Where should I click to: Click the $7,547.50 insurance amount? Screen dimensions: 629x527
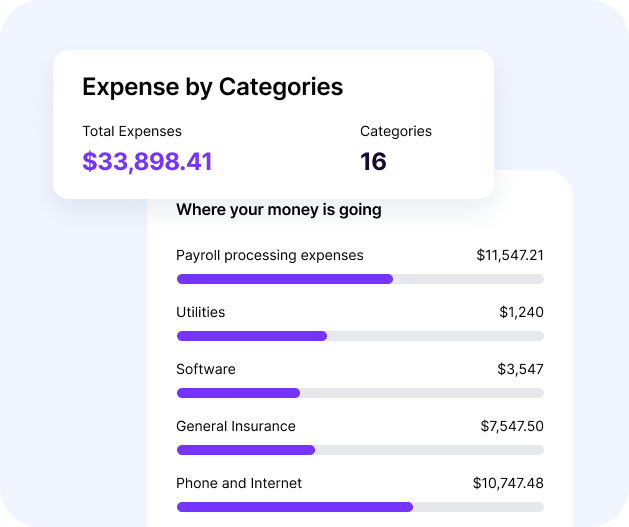click(x=512, y=426)
